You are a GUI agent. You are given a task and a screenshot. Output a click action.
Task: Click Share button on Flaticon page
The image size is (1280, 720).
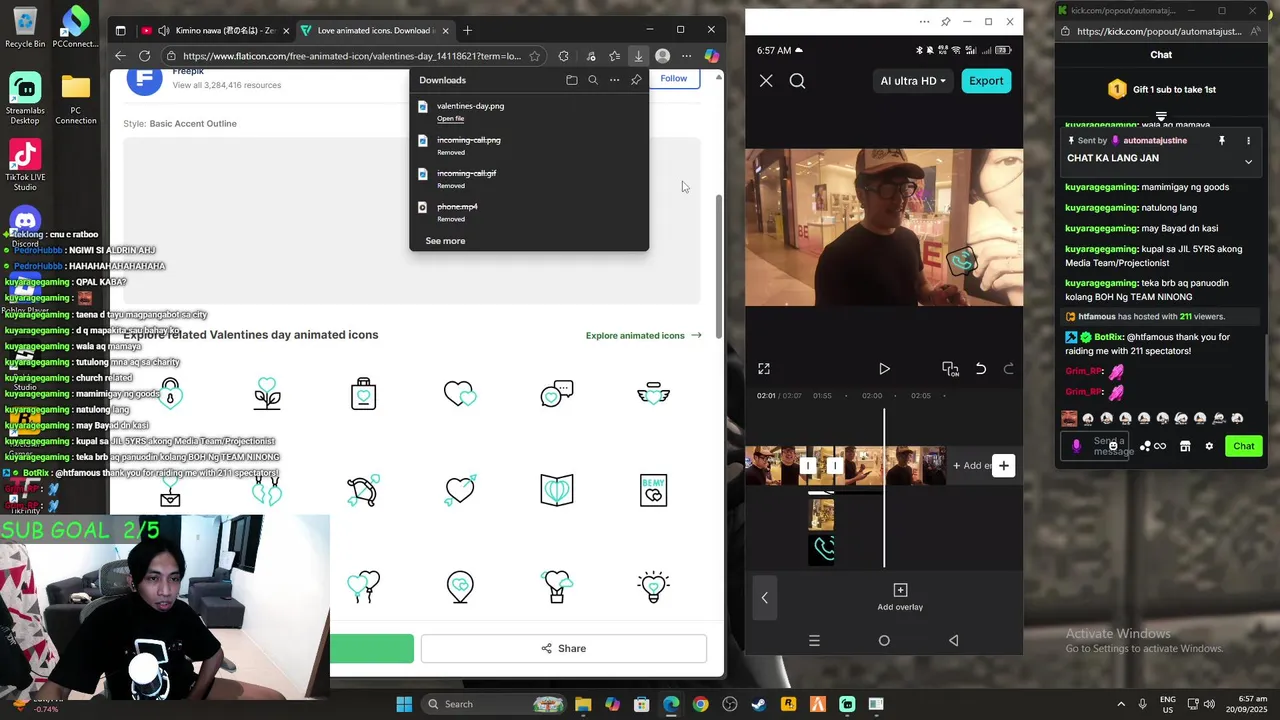coord(564,648)
